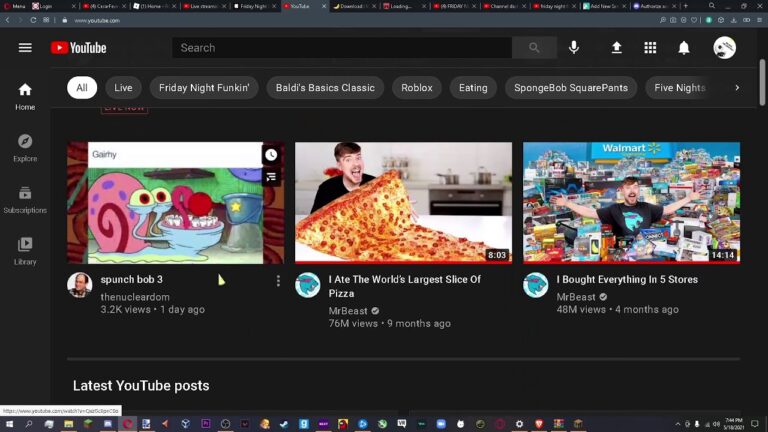Show hidden system tray icons chevron

coord(678,424)
